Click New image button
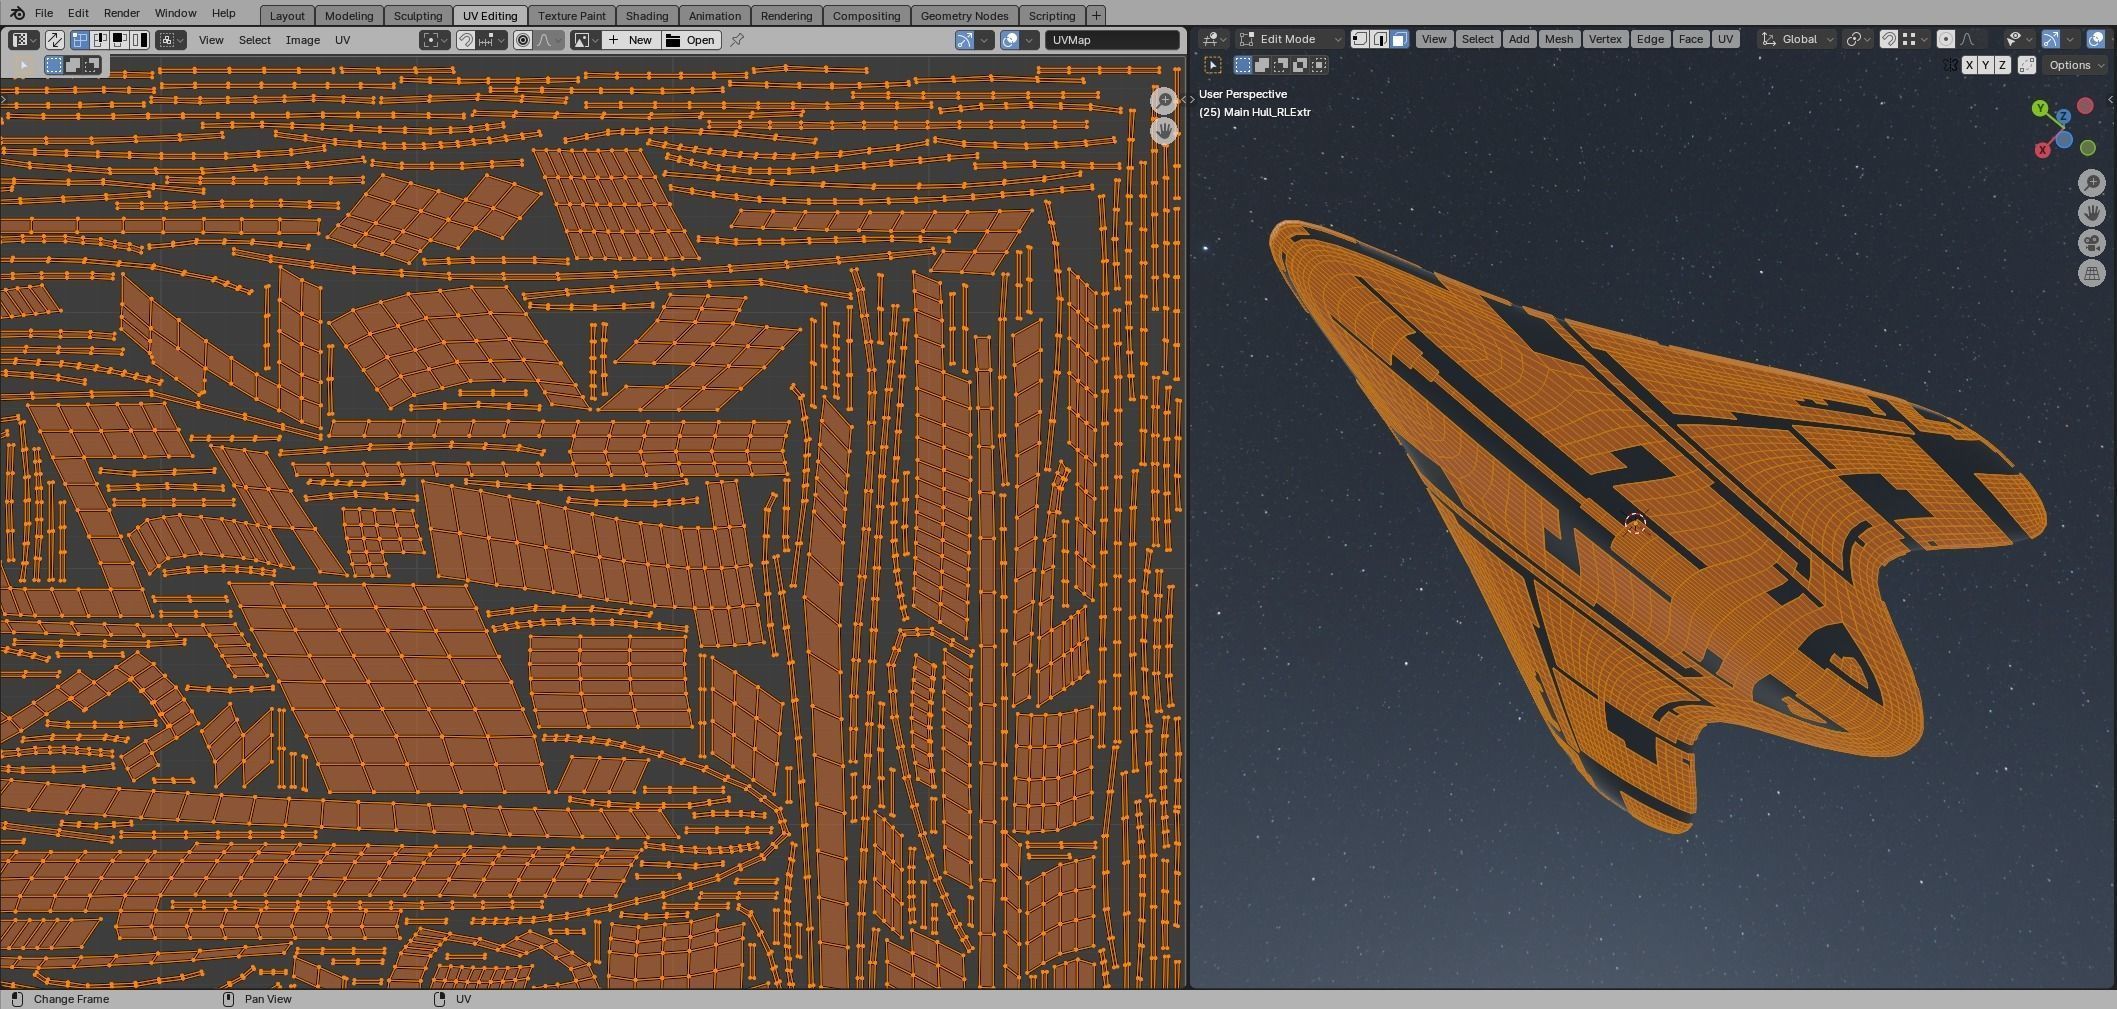This screenshot has height=1009, width=2117. pos(630,40)
